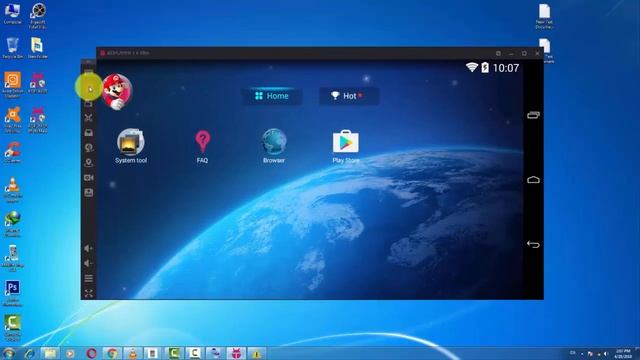Viewport: 640px width, 360px height.
Task: Click the green Camtasia taskbar icon
Action: point(174,353)
